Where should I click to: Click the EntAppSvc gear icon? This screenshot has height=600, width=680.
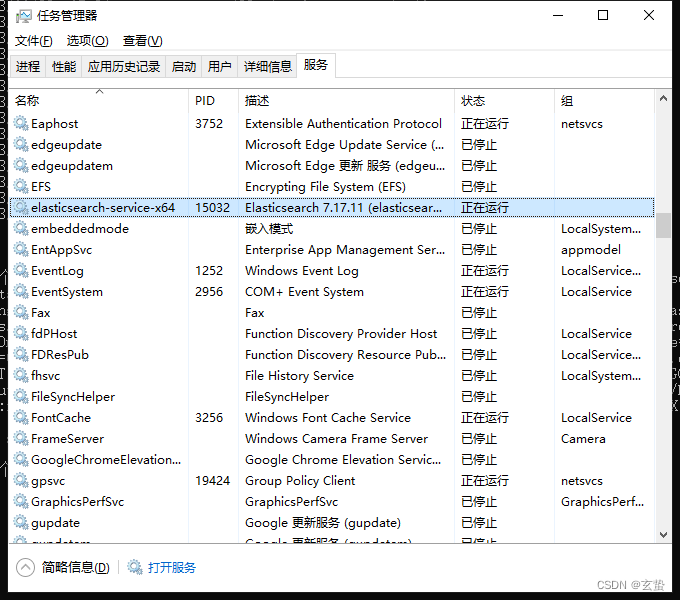(x=21, y=250)
